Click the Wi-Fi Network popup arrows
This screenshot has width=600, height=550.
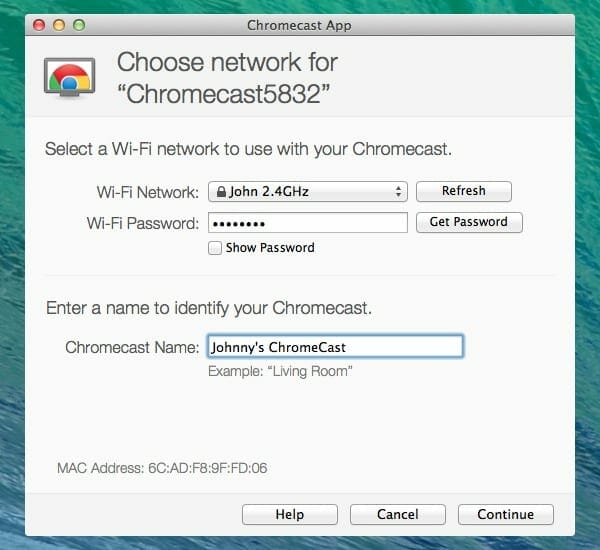(398, 191)
